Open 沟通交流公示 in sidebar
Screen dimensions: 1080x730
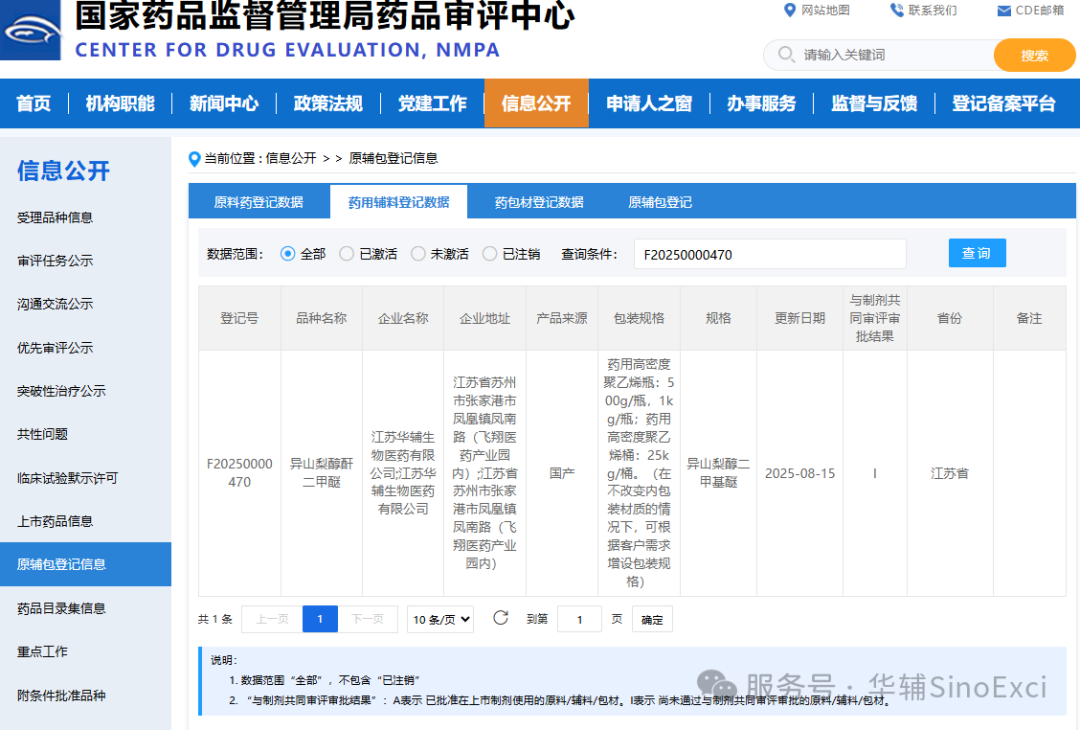point(55,304)
